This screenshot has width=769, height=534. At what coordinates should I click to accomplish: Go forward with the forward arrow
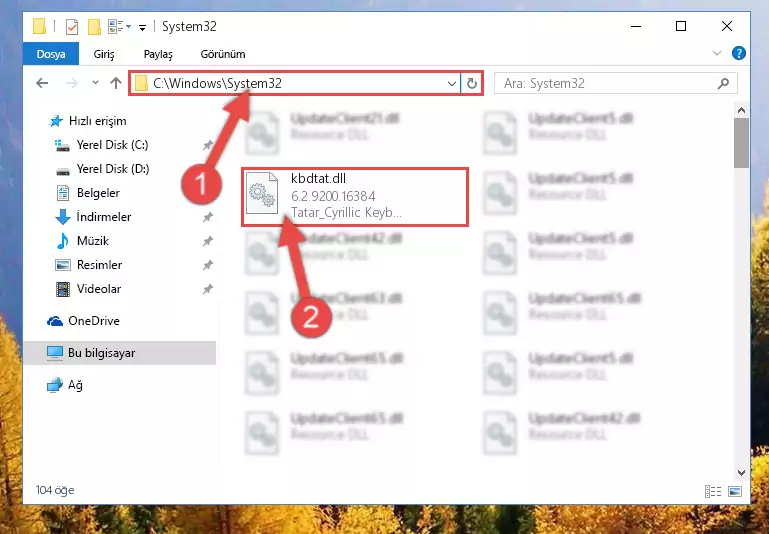(x=72, y=83)
